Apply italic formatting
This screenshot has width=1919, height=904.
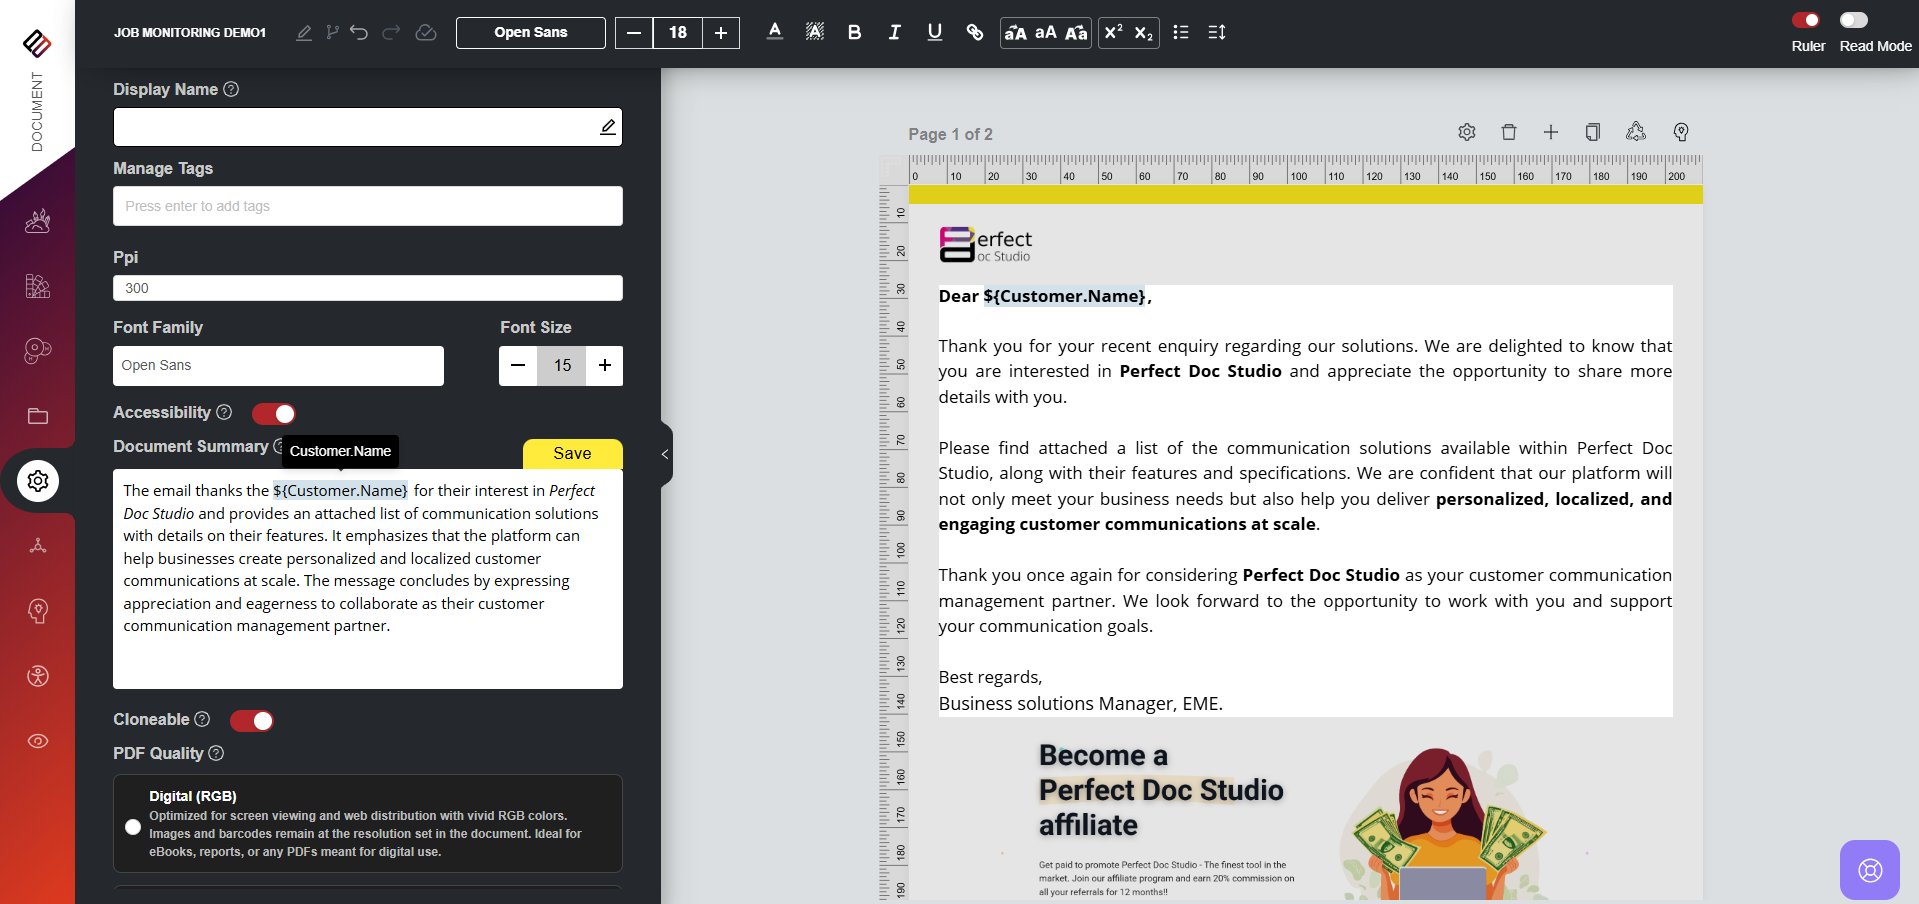click(x=894, y=33)
